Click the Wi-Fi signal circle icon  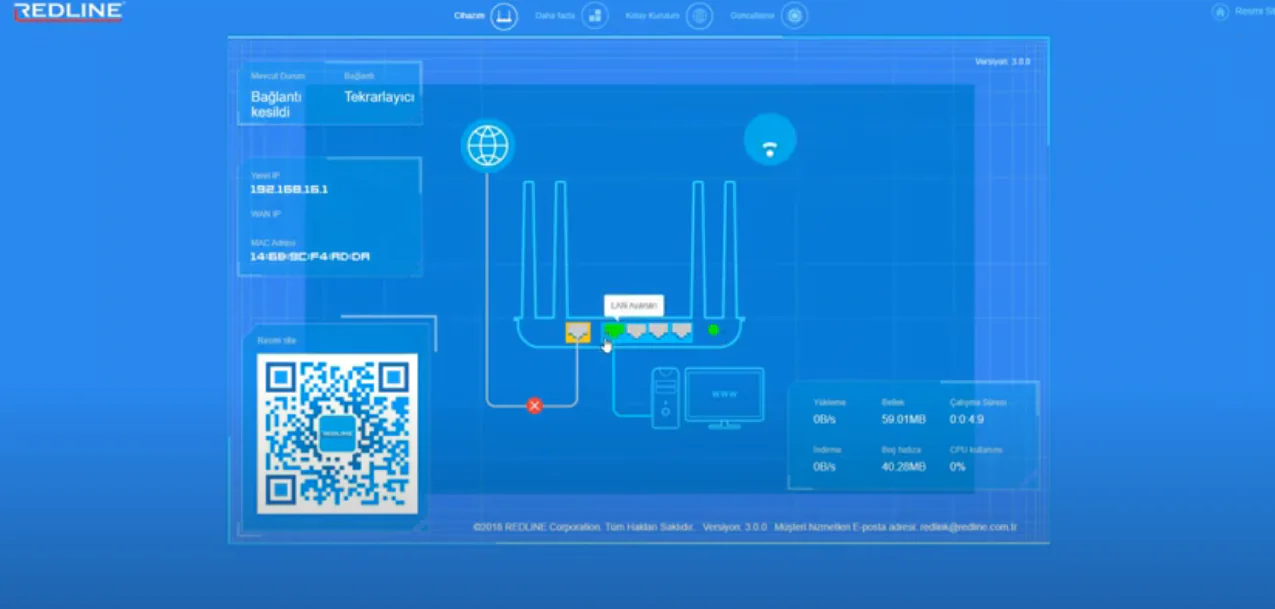tap(770, 140)
